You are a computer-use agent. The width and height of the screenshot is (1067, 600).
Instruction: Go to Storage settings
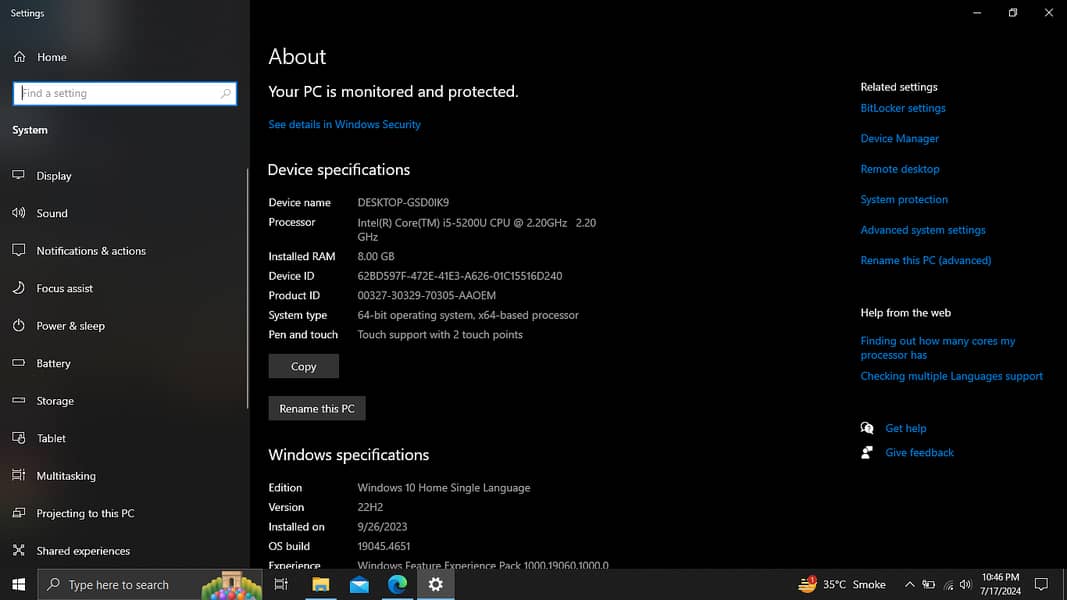[55, 401]
